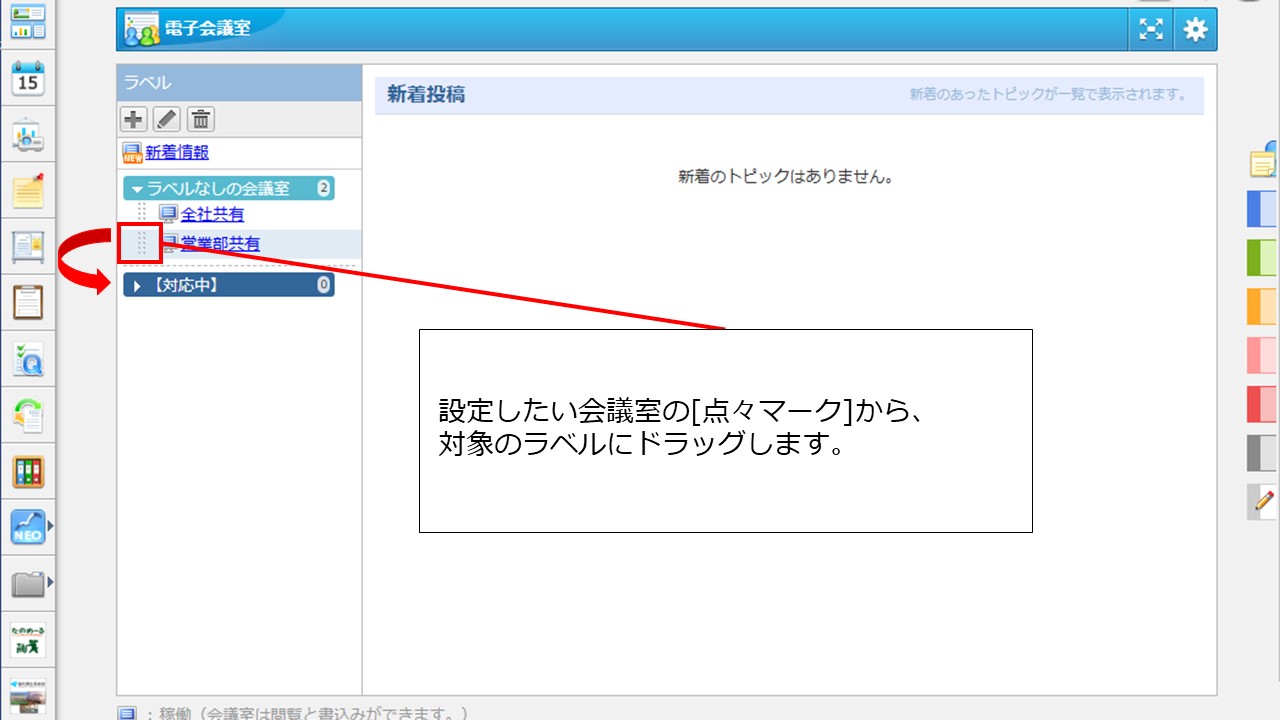Launch desknet's NEO portal icon
Image resolution: width=1280 pixels, height=720 pixels.
[x=28, y=524]
